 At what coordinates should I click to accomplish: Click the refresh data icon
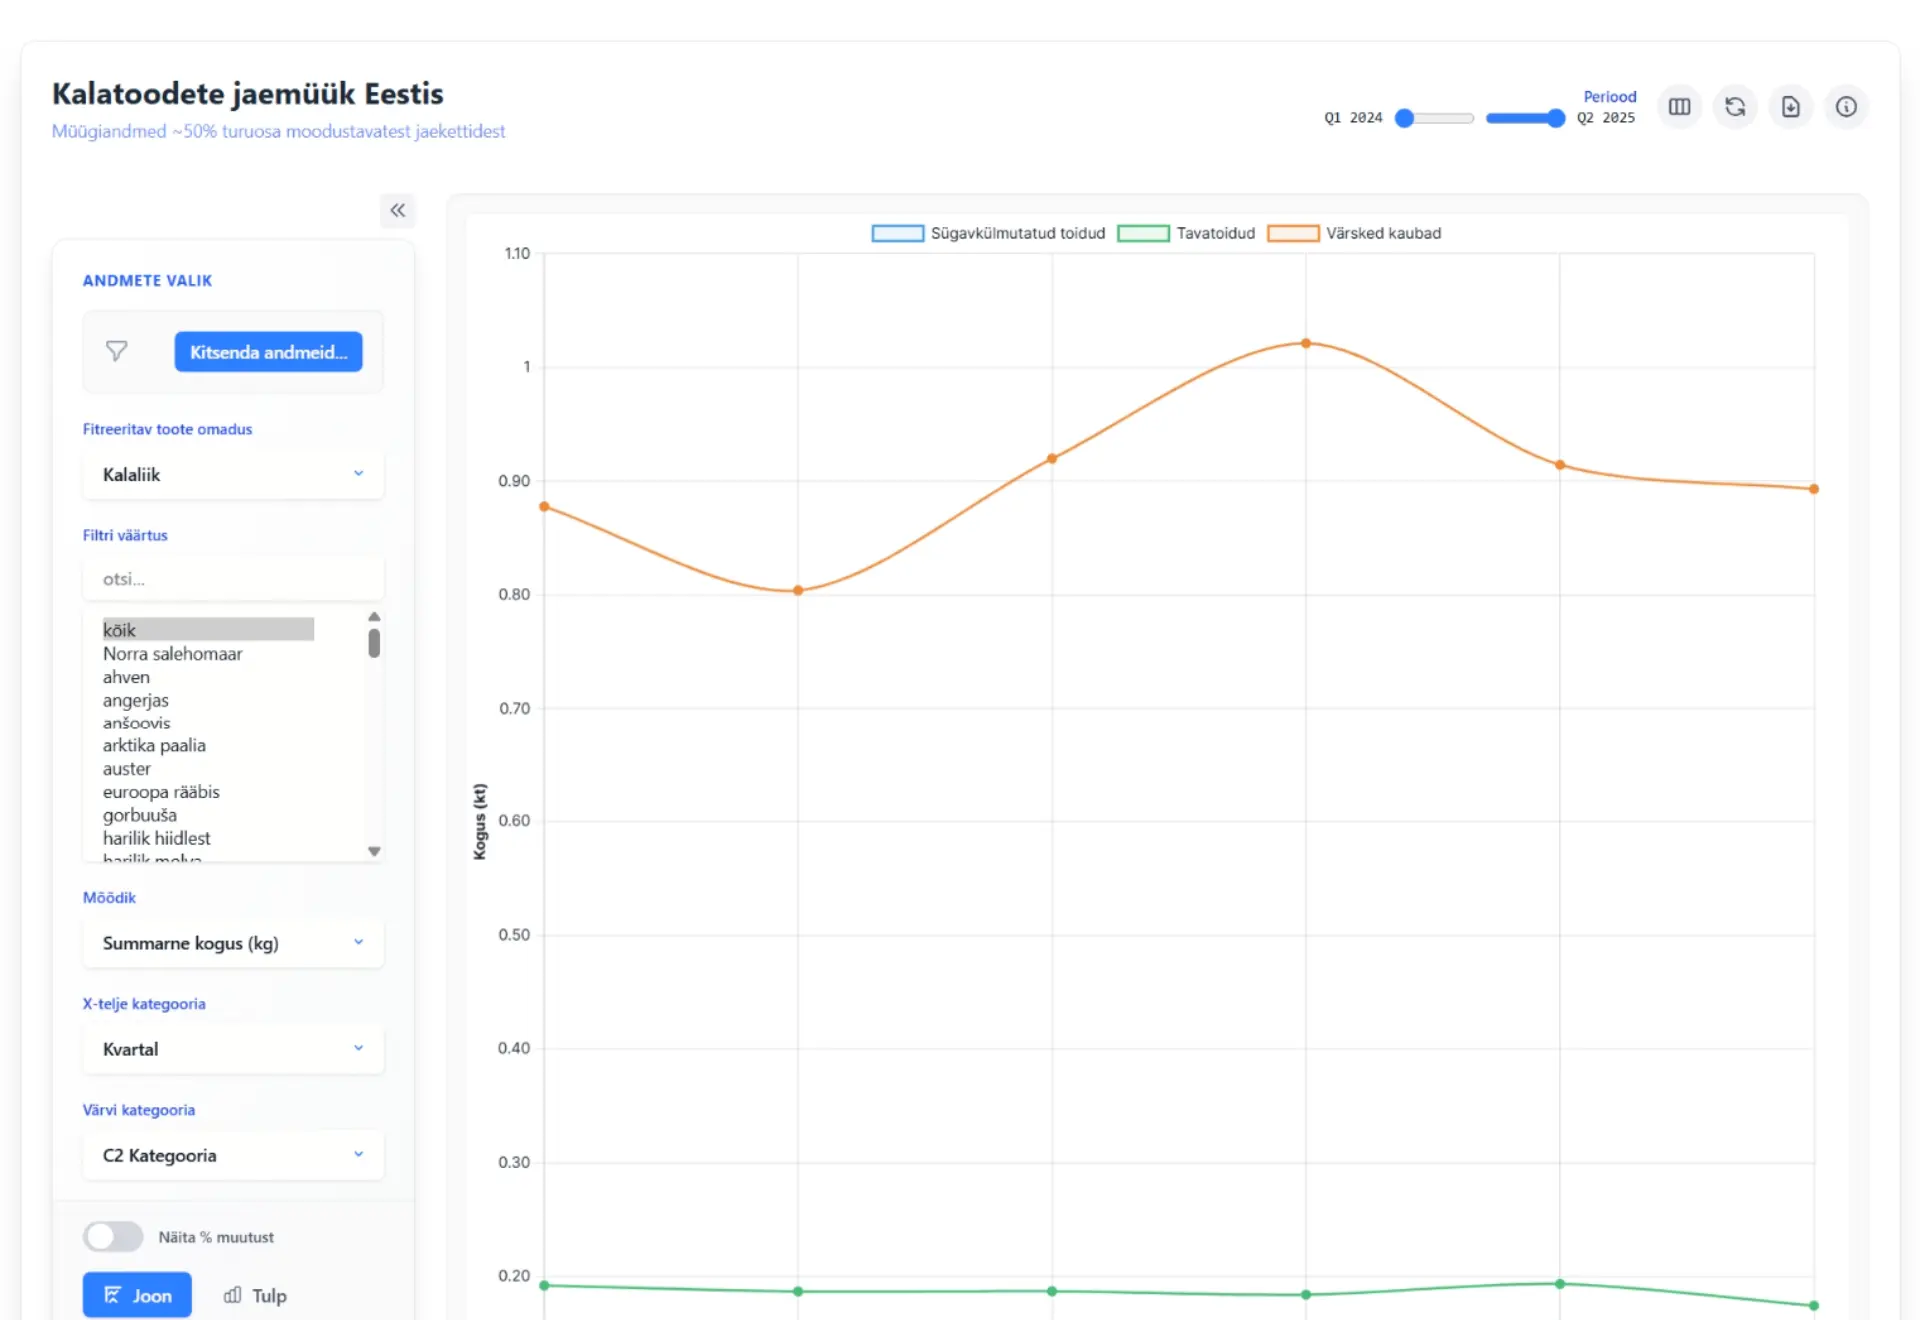(1735, 107)
